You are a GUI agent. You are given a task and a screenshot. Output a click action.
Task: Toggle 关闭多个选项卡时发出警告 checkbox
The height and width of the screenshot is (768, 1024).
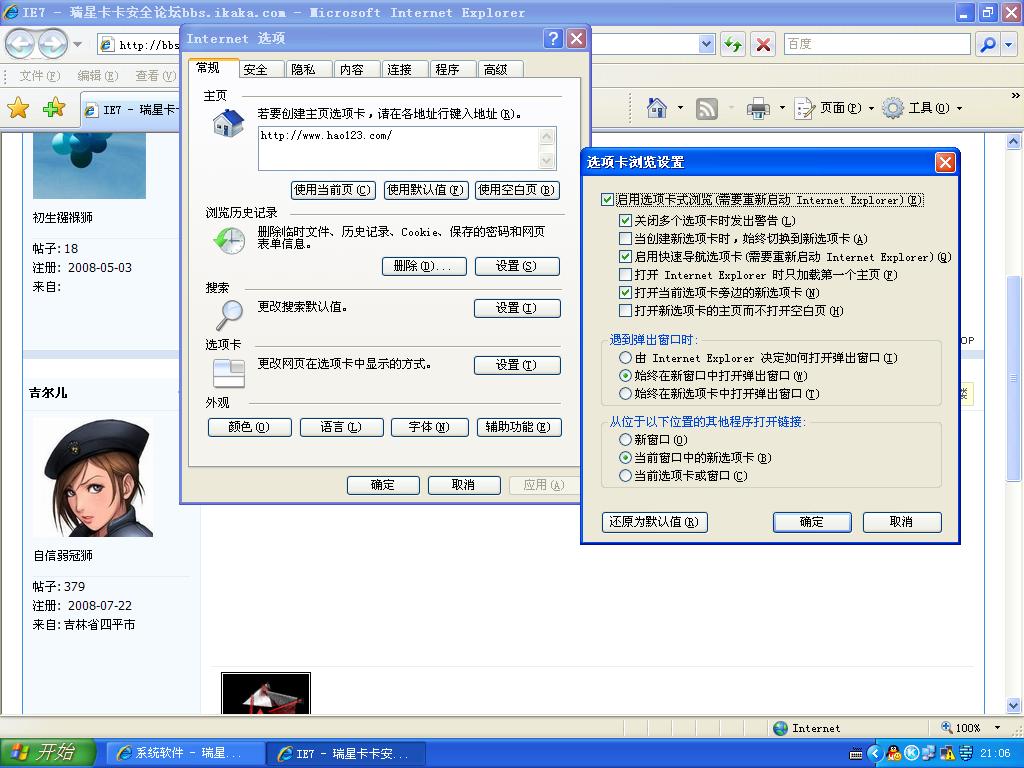625,221
